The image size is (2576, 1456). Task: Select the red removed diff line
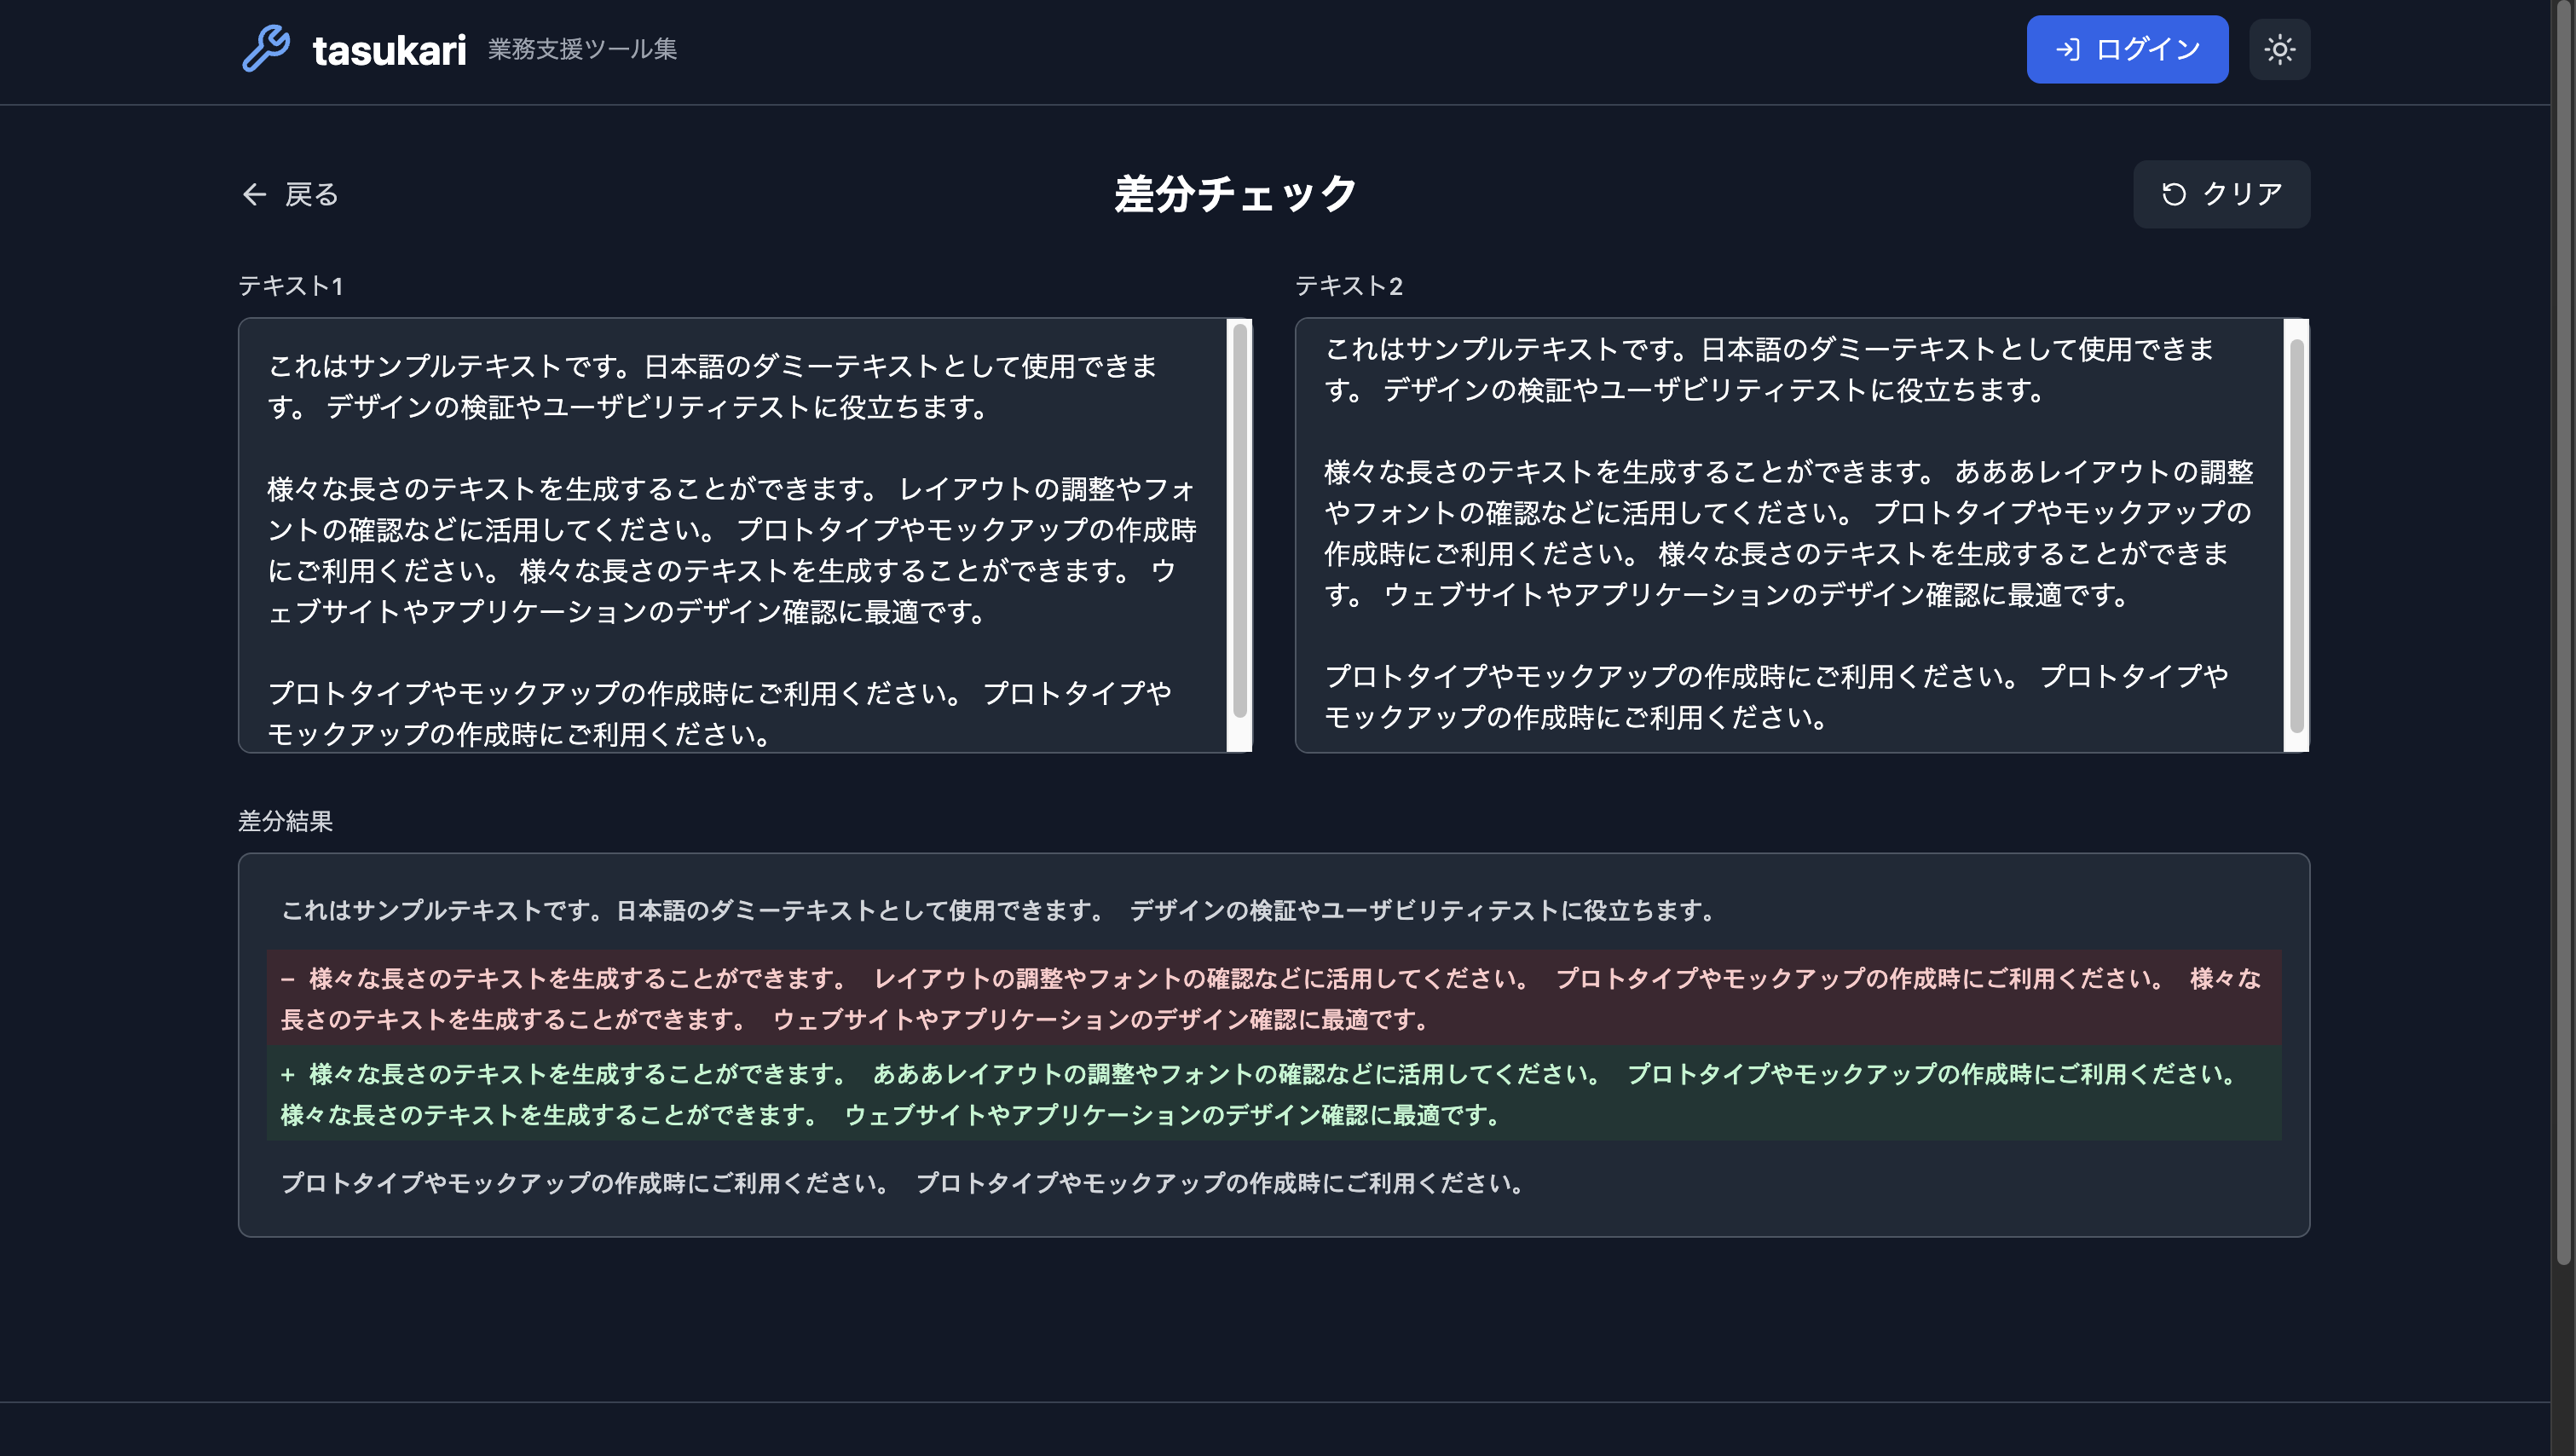pyautogui.click(x=1272, y=998)
